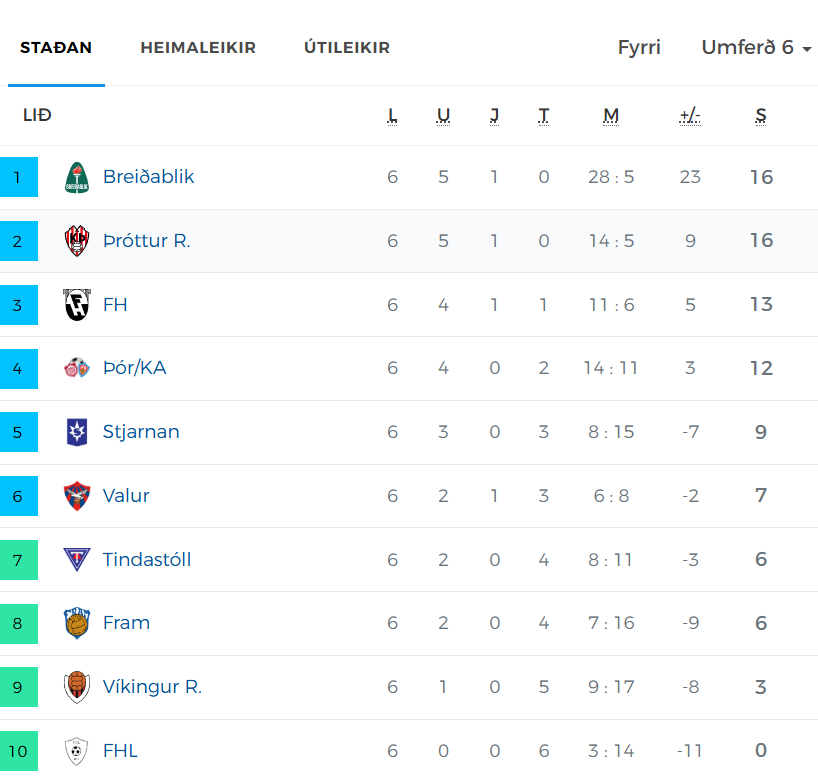Switch to the Útileikir tab

tap(347, 47)
